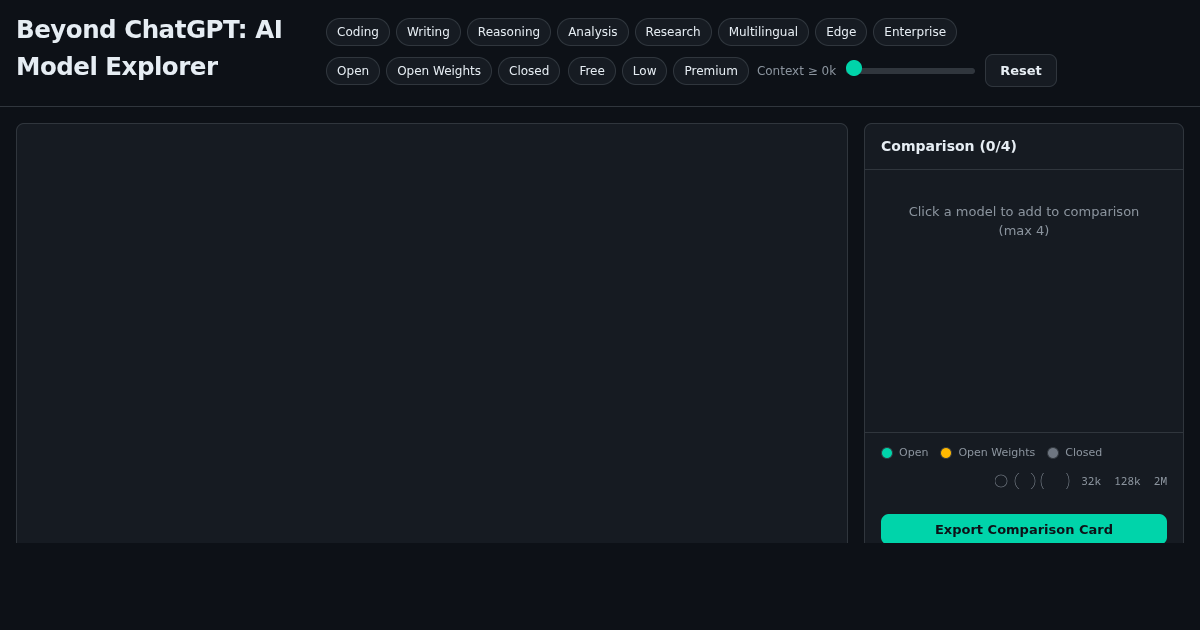
Task: Click the Beyond ChatGPT title heading
Action: tap(150, 48)
